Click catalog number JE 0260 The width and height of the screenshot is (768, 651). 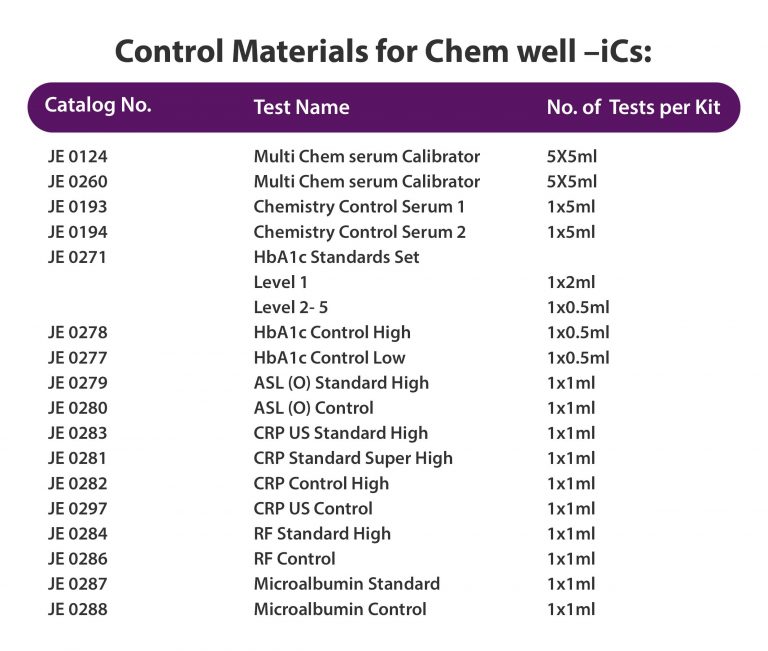(77, 182)
